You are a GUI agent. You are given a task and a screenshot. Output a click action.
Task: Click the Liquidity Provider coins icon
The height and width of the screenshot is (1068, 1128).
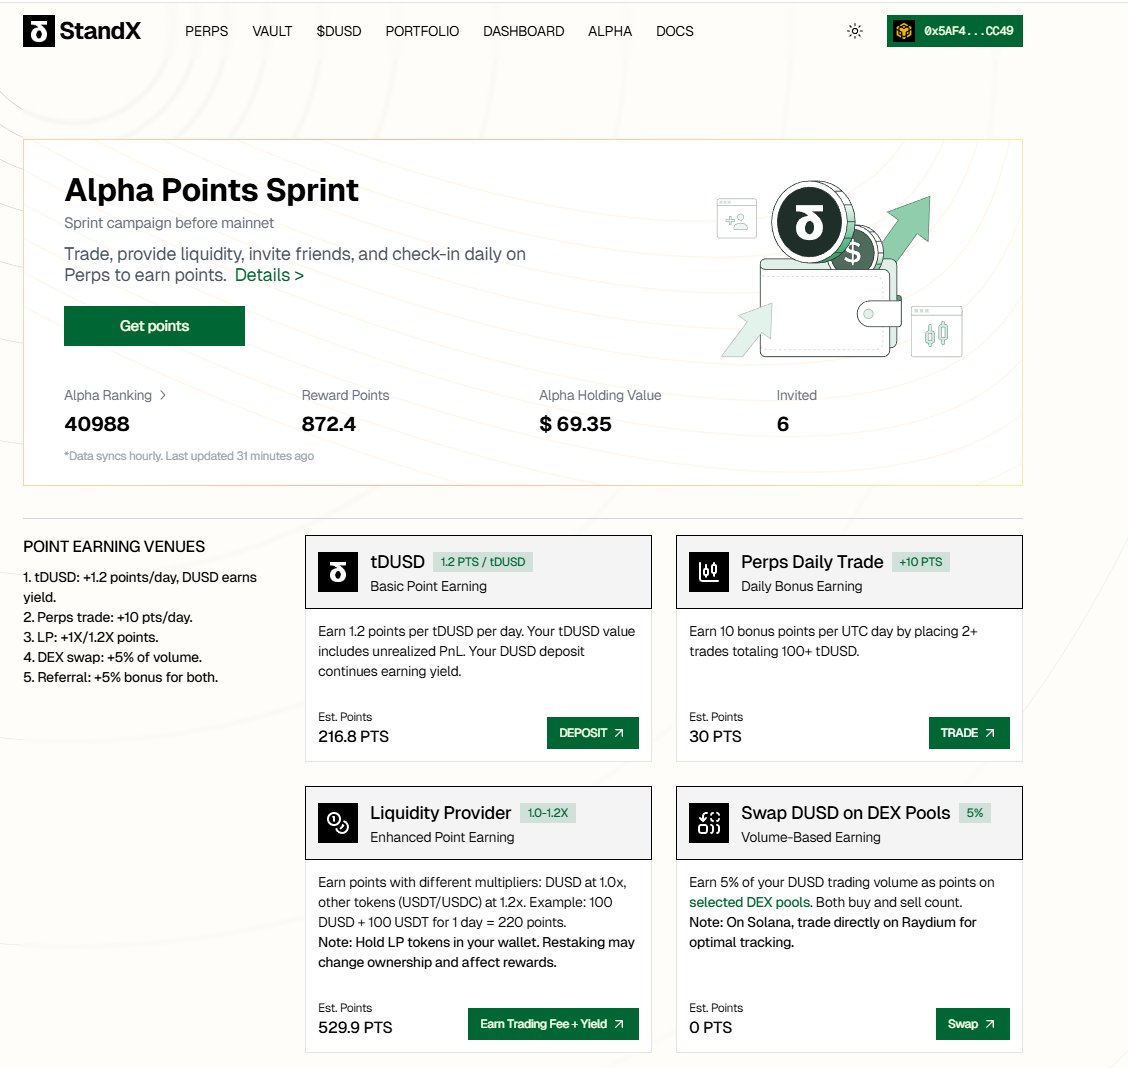338,823
